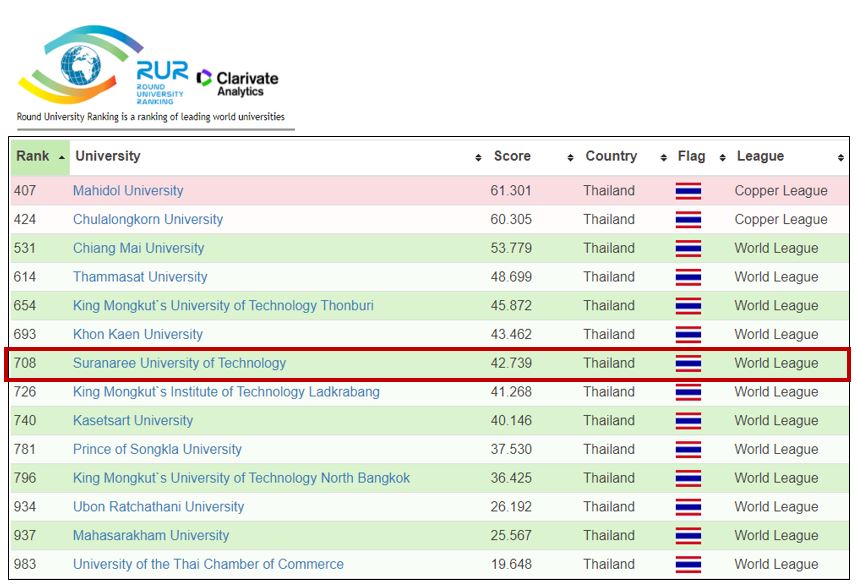
Task: Select score 60.305
Action: (x=511, y=220)
